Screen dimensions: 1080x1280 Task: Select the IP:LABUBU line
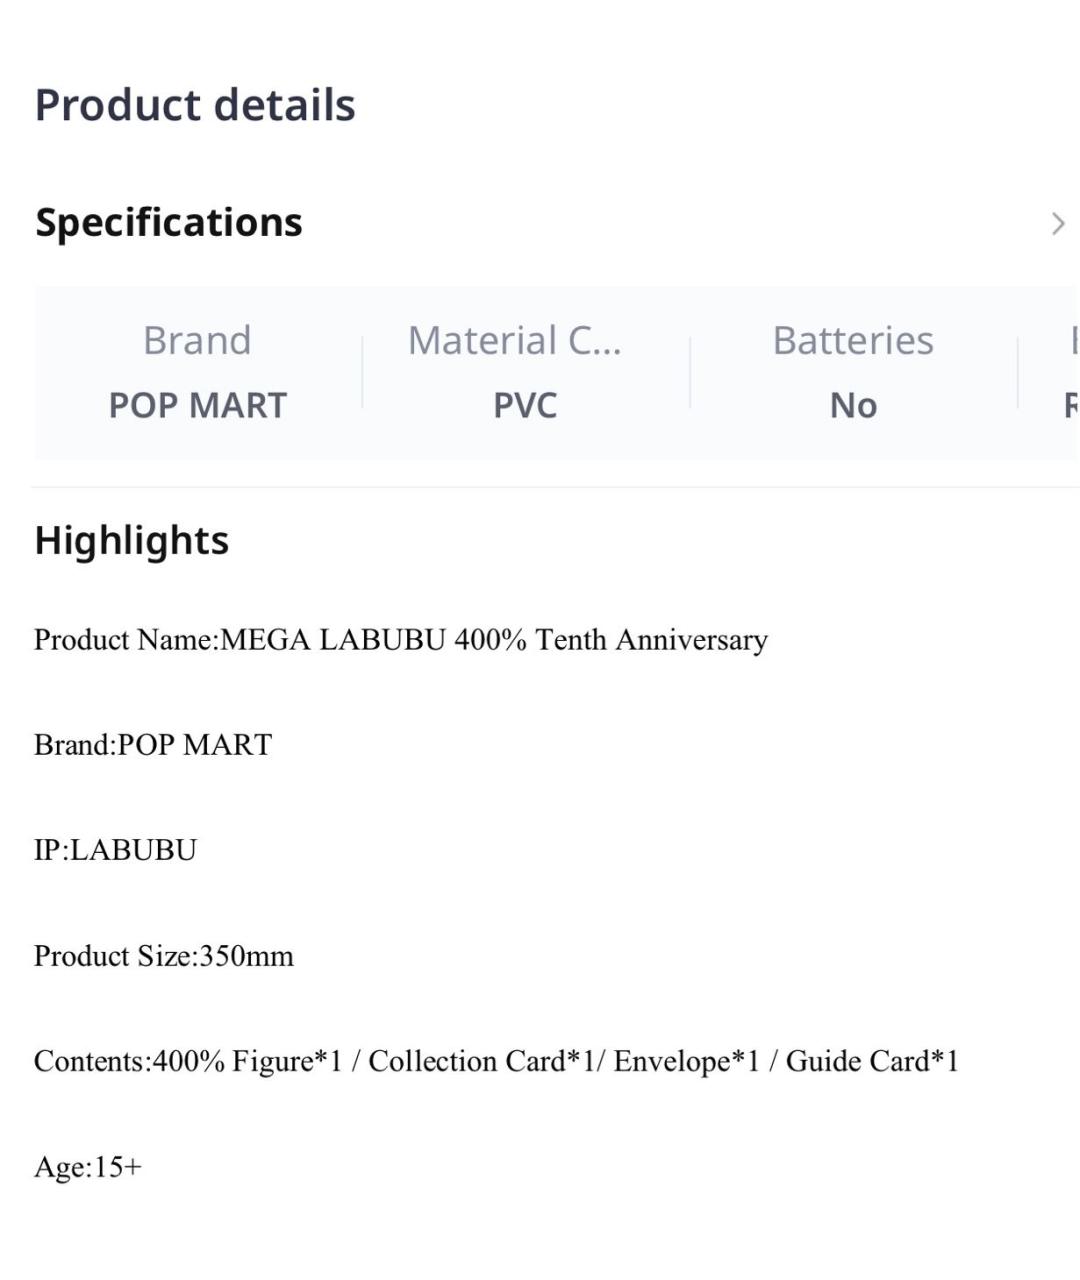115,850
